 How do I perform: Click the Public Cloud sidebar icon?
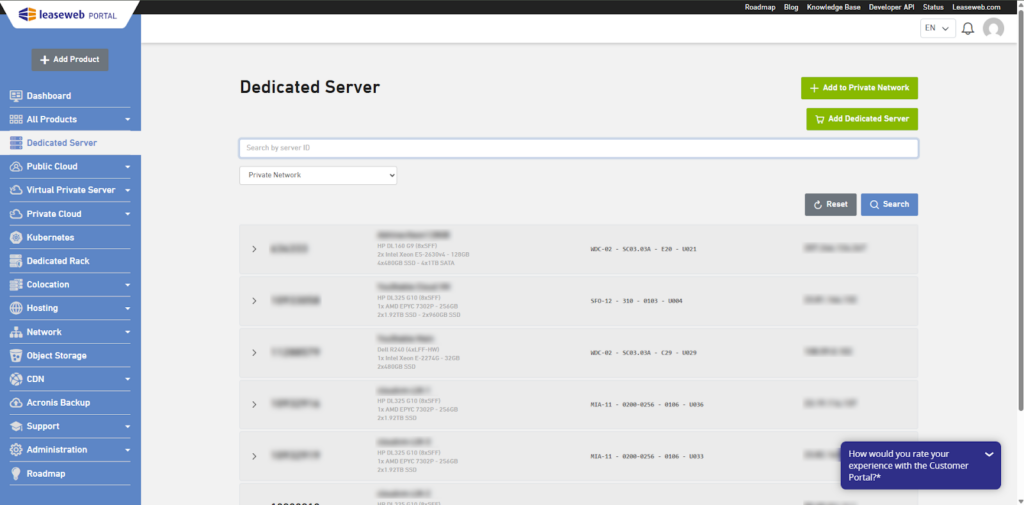point(16,167)
